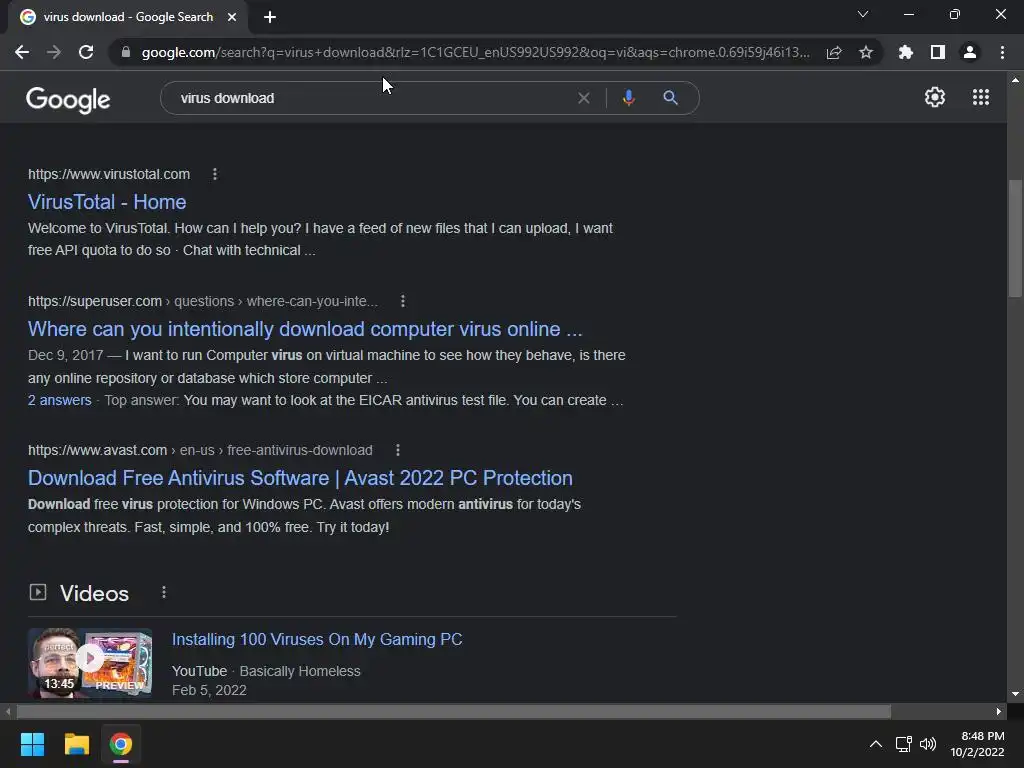
Task: Open More options beside Videos heading
Action: (164, 592)
